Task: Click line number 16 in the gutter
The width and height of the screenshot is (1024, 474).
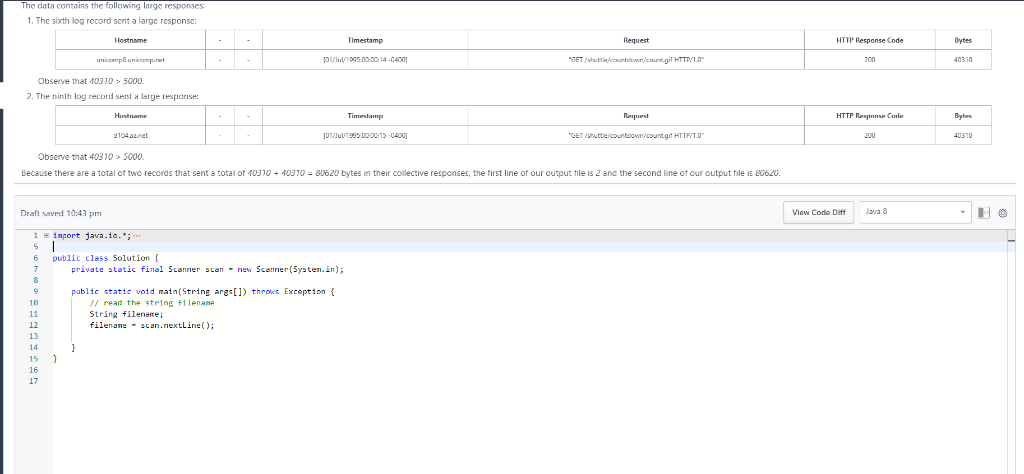Action: coord(34,370)
